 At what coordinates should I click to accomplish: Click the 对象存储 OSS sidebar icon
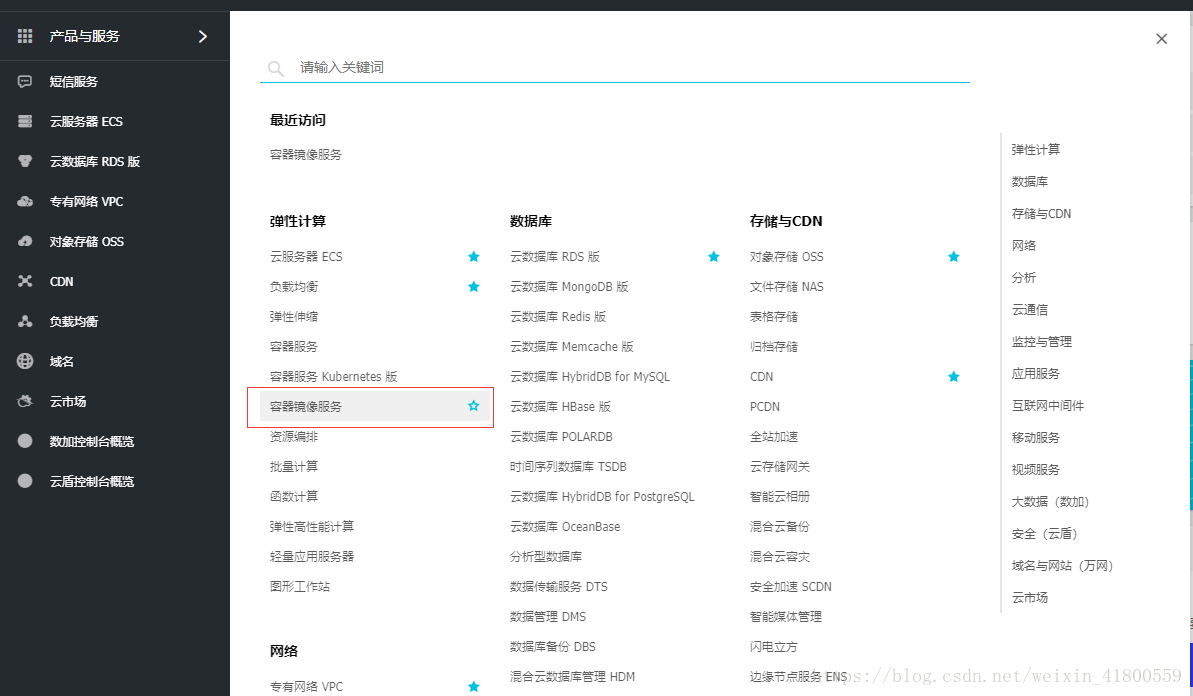[x=25, y=241]
